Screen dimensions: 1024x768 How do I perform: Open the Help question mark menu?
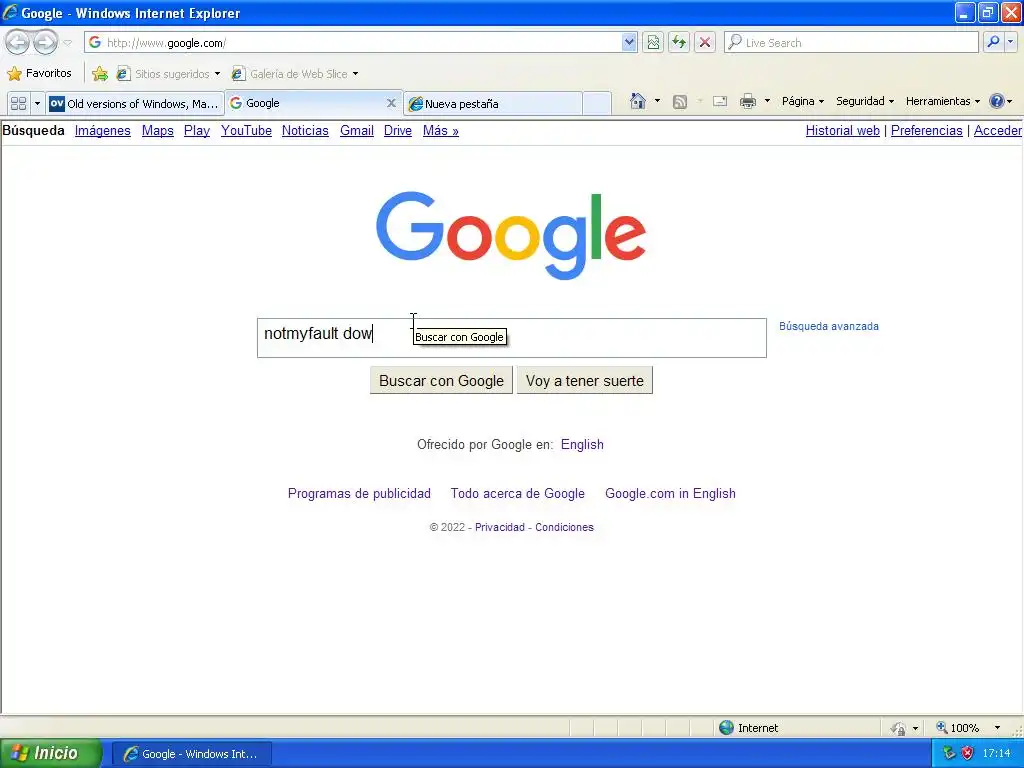(1000, 101)
